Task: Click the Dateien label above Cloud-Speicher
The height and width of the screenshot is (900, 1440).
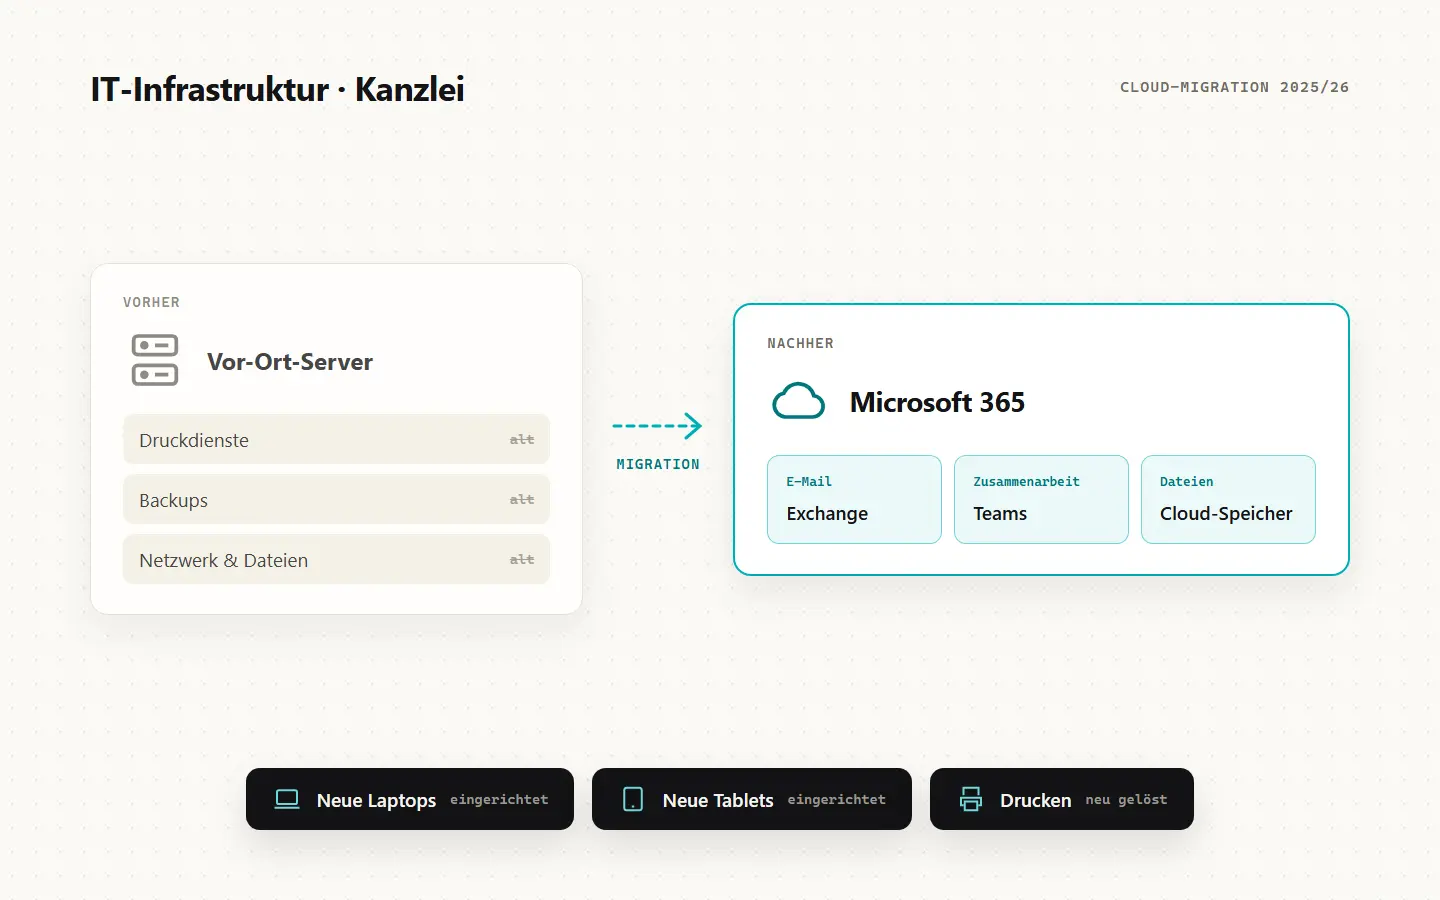Action: (1186, 482)
